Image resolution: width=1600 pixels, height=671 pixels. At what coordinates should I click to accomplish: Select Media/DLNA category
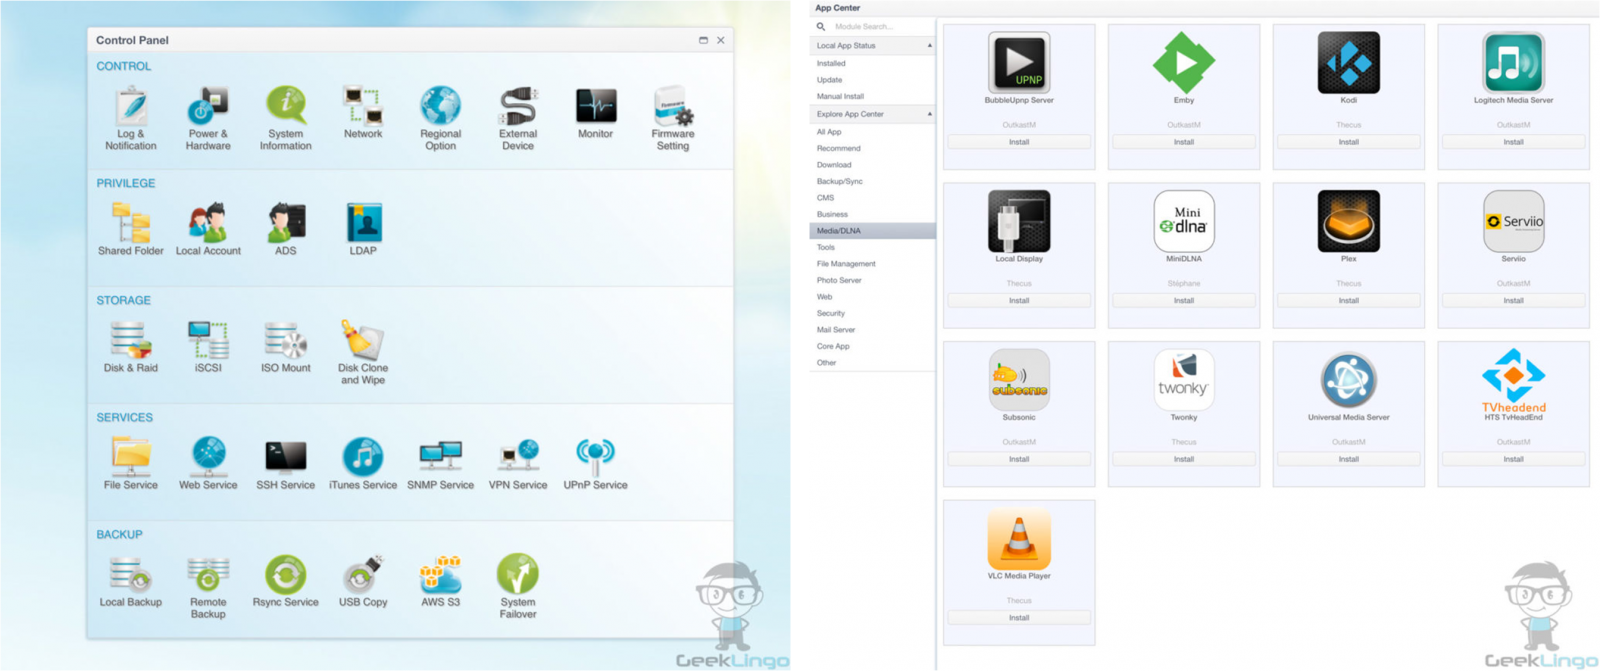tap(872, 231)
